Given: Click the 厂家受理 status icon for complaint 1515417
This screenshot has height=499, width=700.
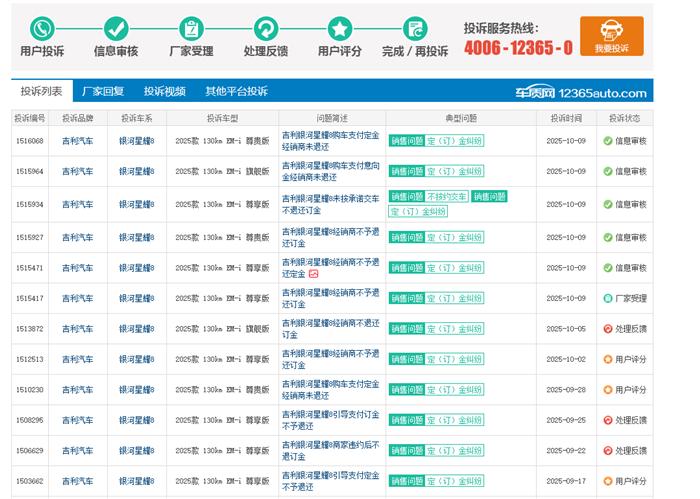Looking at the screenshot, I should (608, 298).
